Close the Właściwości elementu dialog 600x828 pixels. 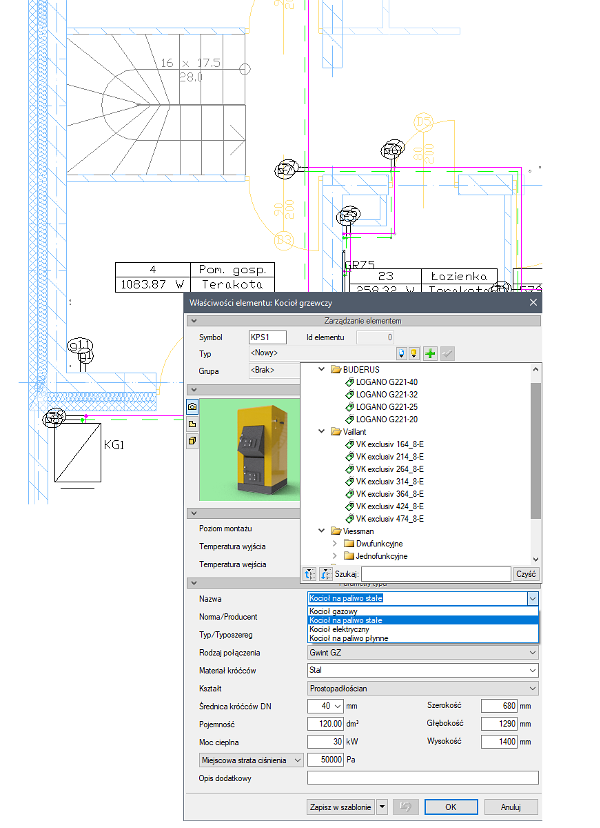[533, 303]
